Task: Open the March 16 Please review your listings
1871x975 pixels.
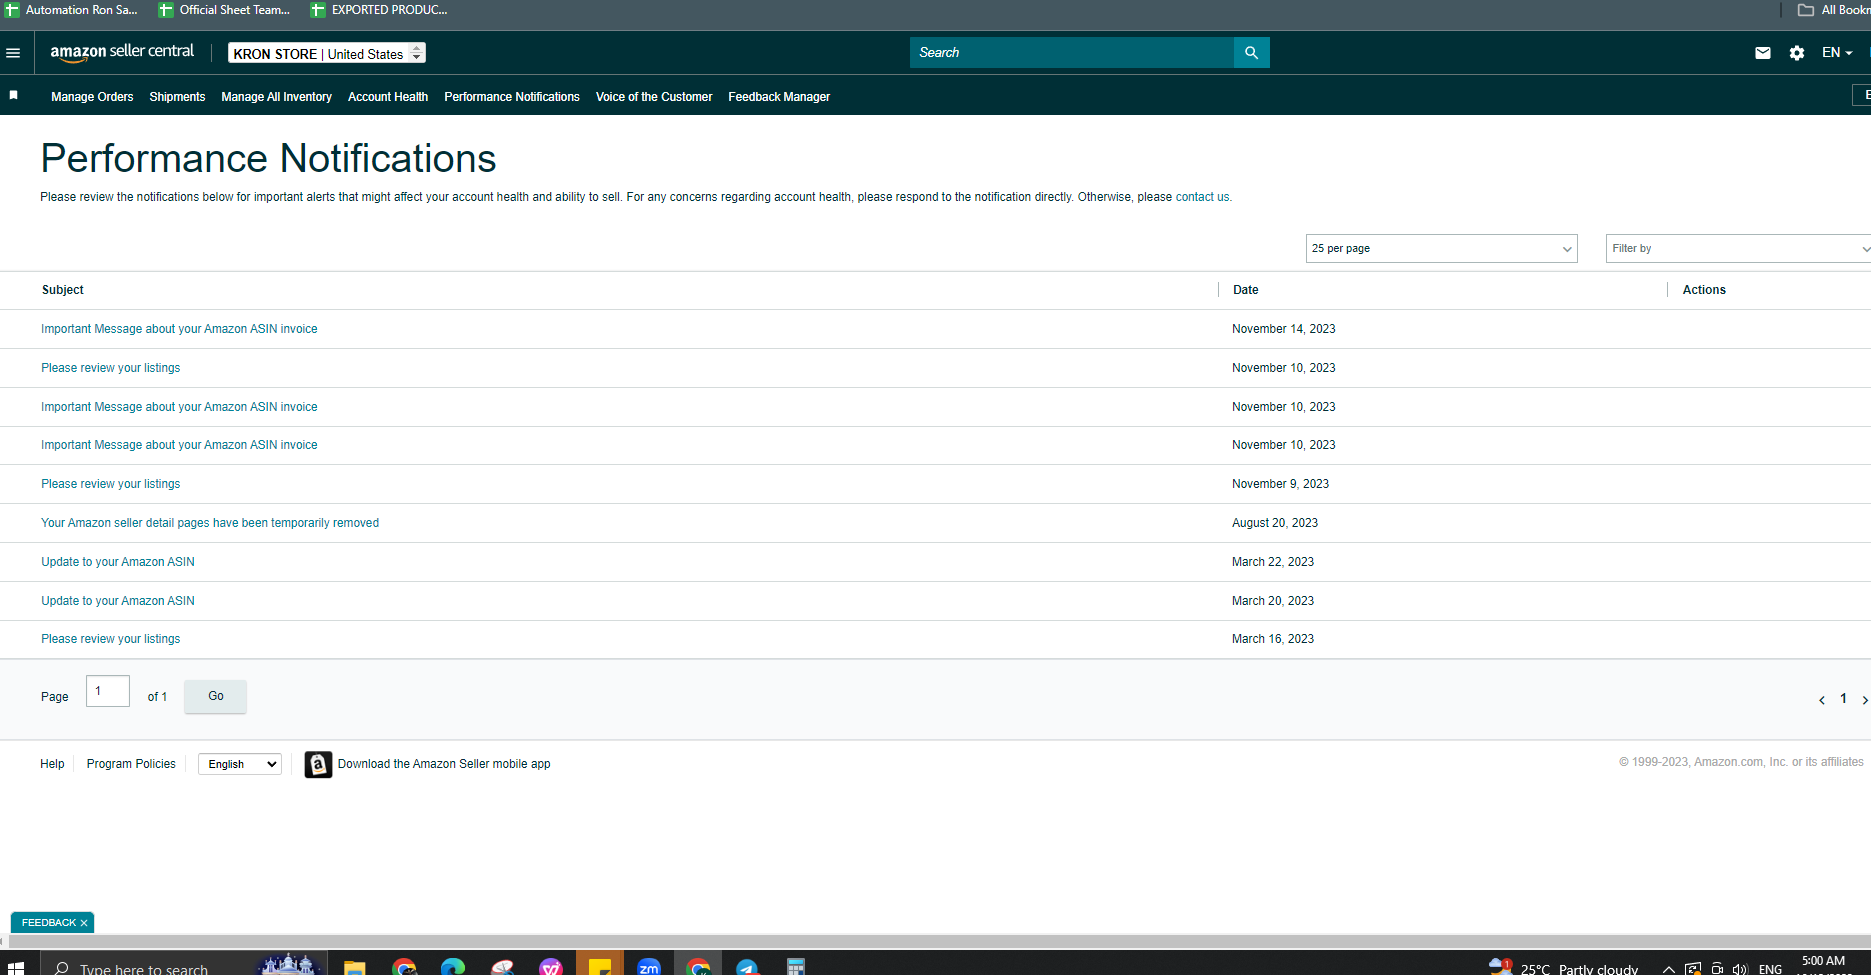Action: 111,639
